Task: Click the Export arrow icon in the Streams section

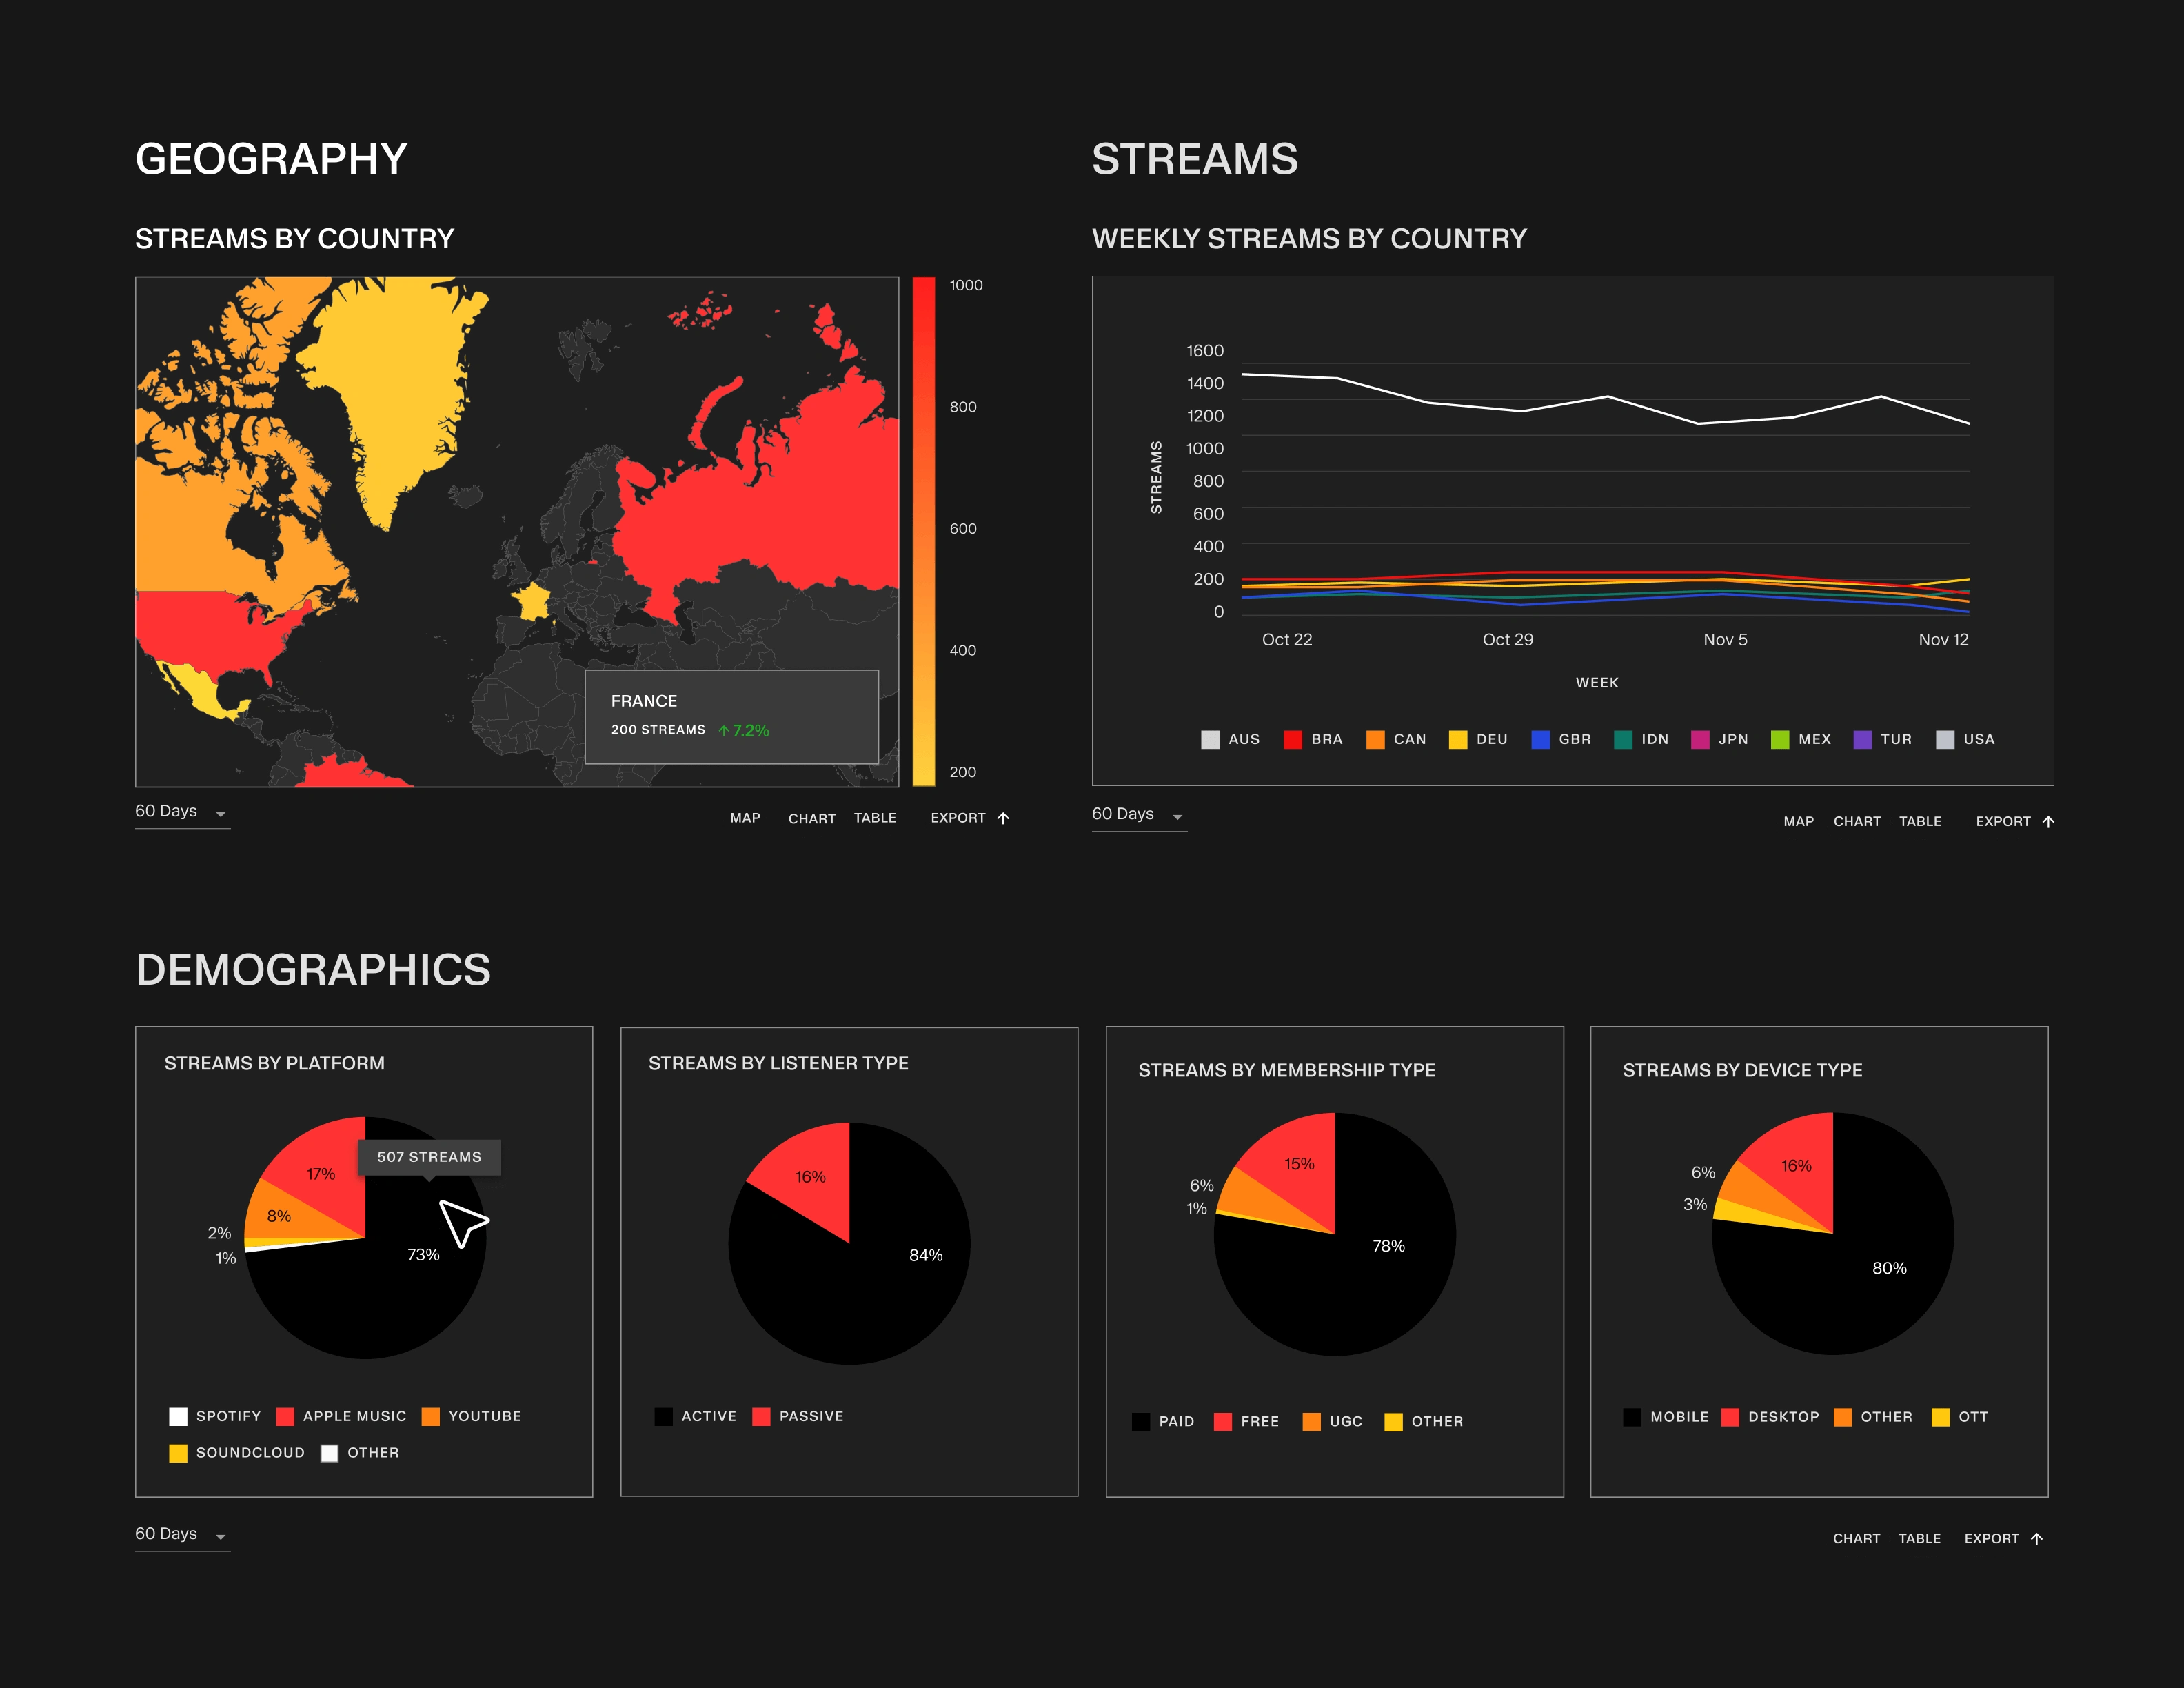Action: pos(2049,821)
